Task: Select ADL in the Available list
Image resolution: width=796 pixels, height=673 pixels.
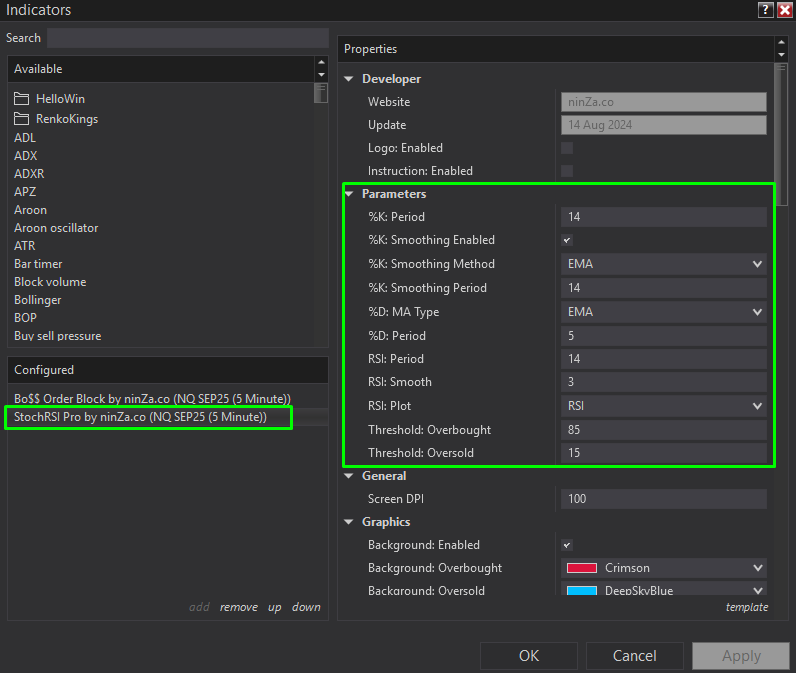Action: point(25,138)
